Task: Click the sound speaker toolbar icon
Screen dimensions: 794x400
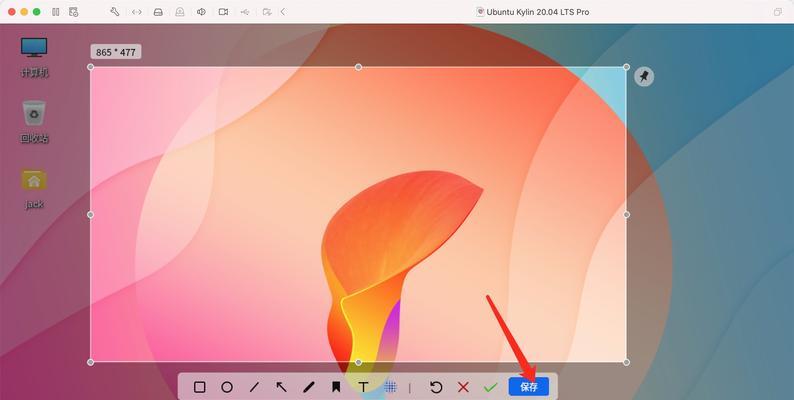Action: pyautogui.click(x=202, y=12)
